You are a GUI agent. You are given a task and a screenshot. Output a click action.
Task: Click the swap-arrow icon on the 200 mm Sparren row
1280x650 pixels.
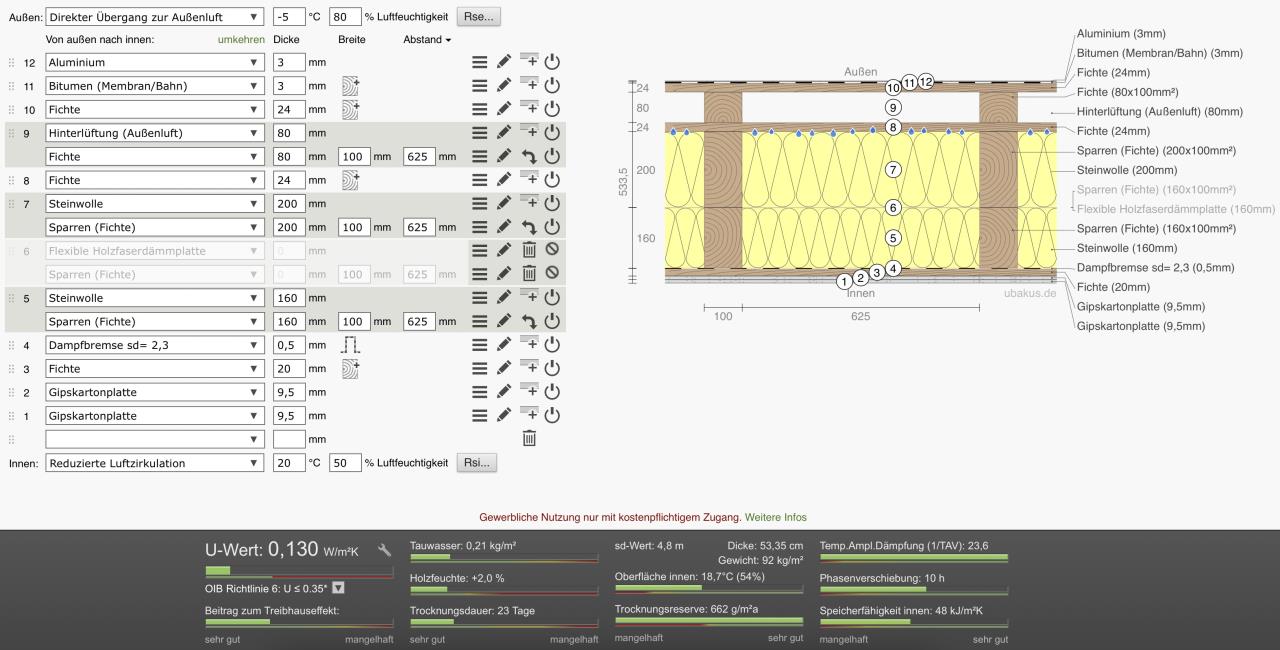click(x=530, y=227)
